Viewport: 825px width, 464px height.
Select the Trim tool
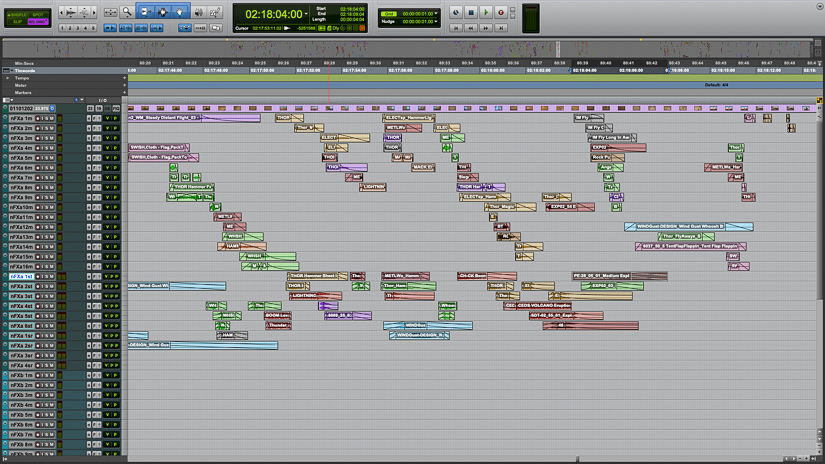tap(145, 12)
